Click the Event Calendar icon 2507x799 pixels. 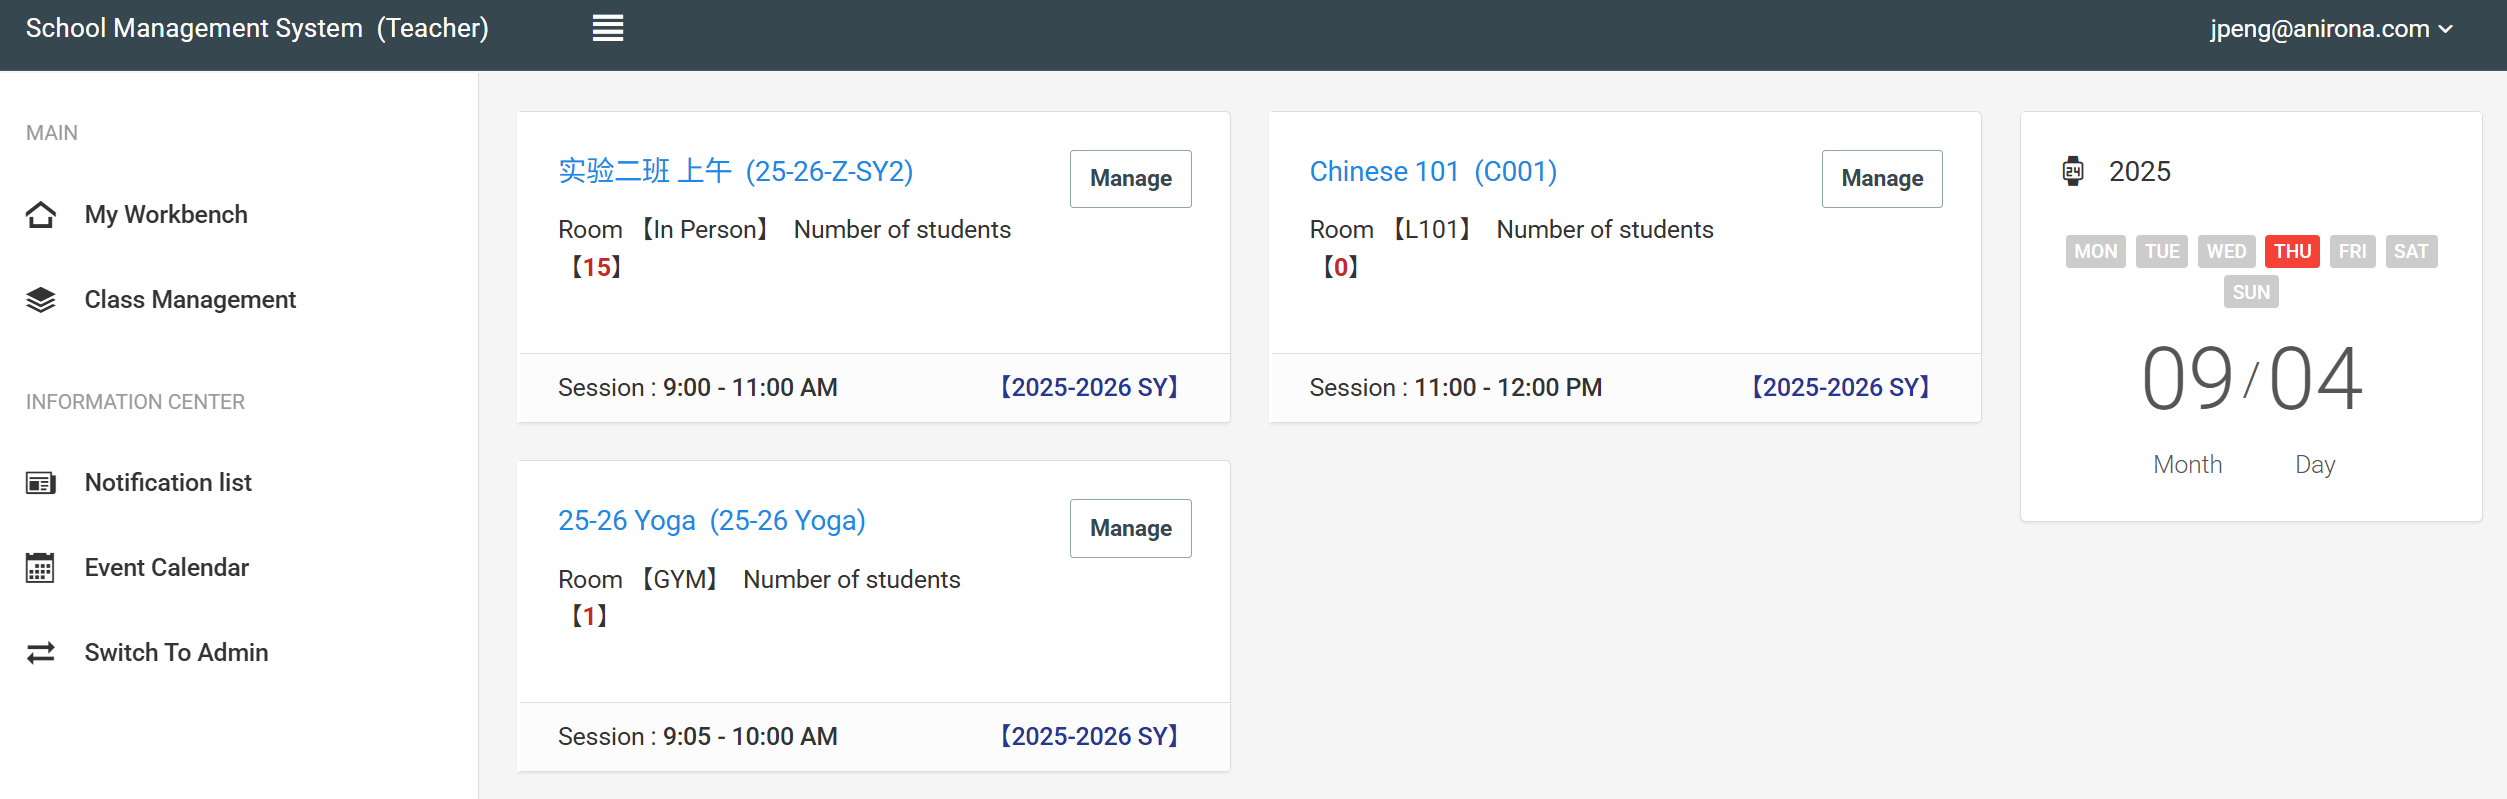click(41, 568)
